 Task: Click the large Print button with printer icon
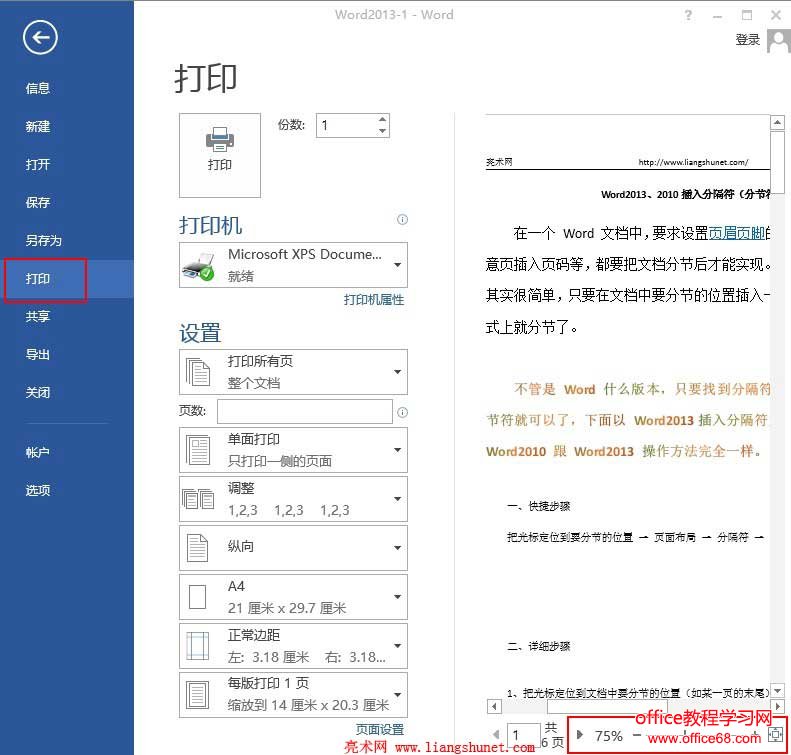click(x=220, y=155)
